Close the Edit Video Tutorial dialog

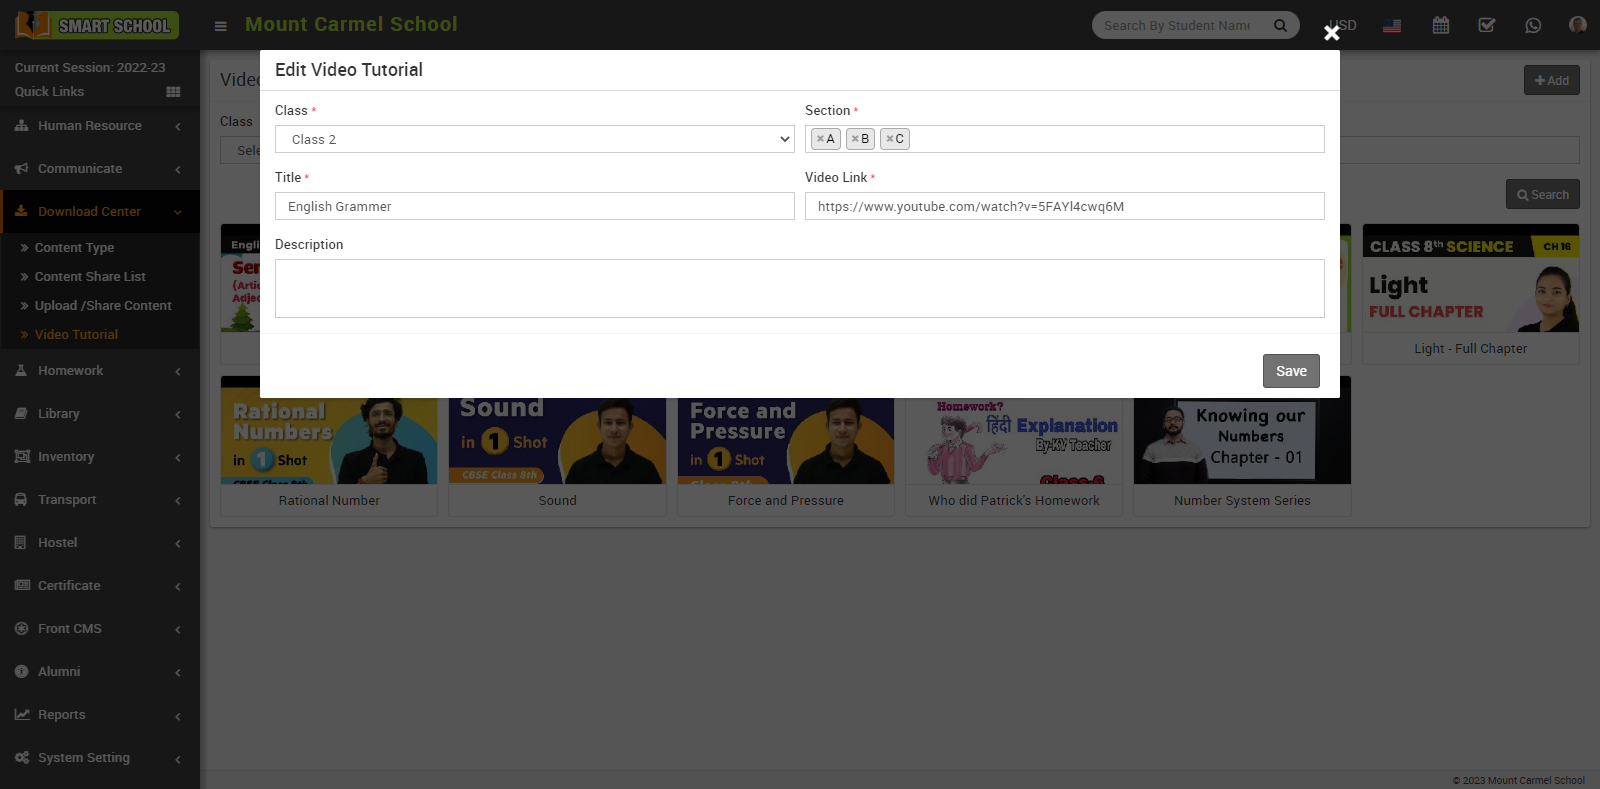click(1331, 33)
